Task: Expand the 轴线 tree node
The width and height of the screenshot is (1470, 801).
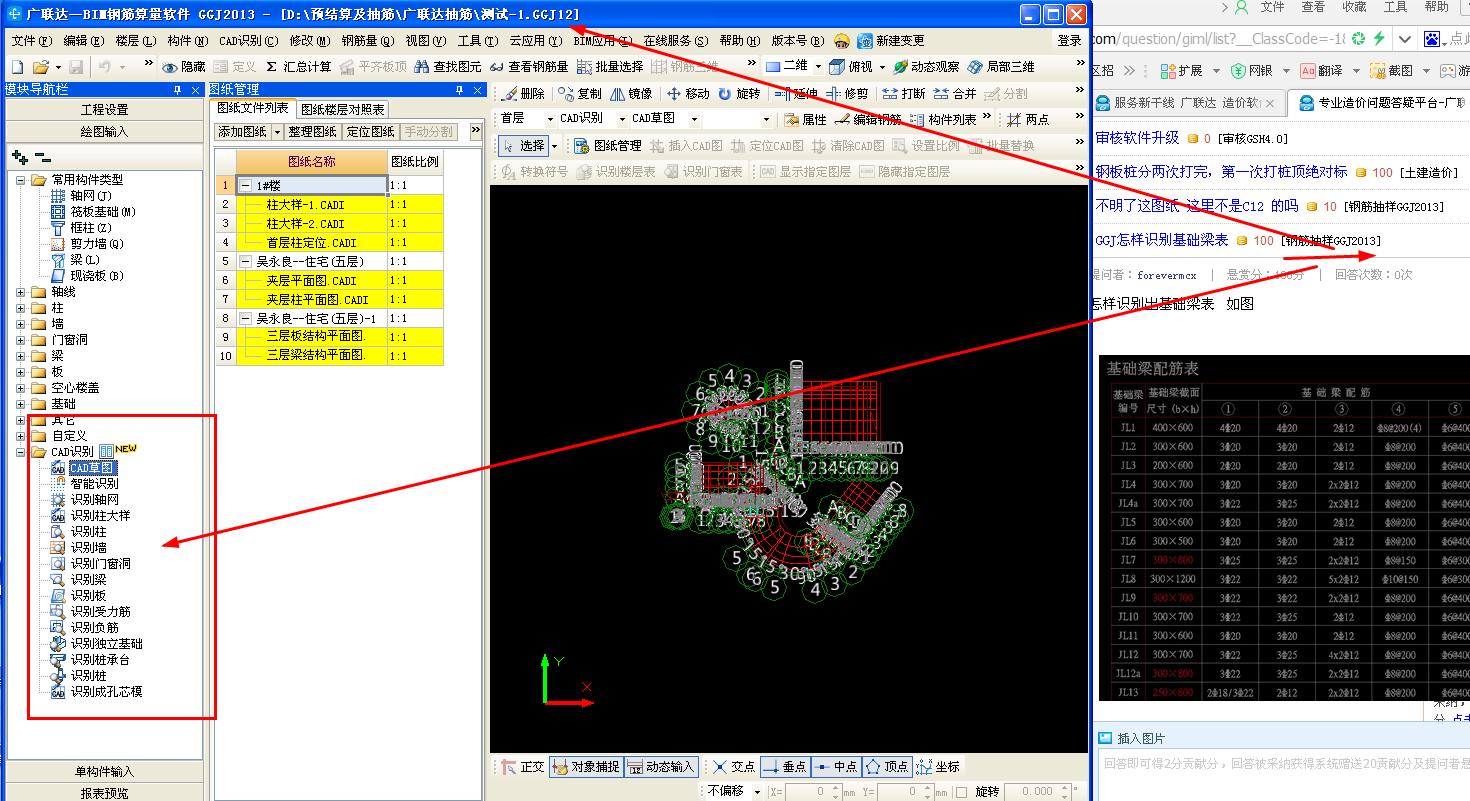Action: coord(21,292)
